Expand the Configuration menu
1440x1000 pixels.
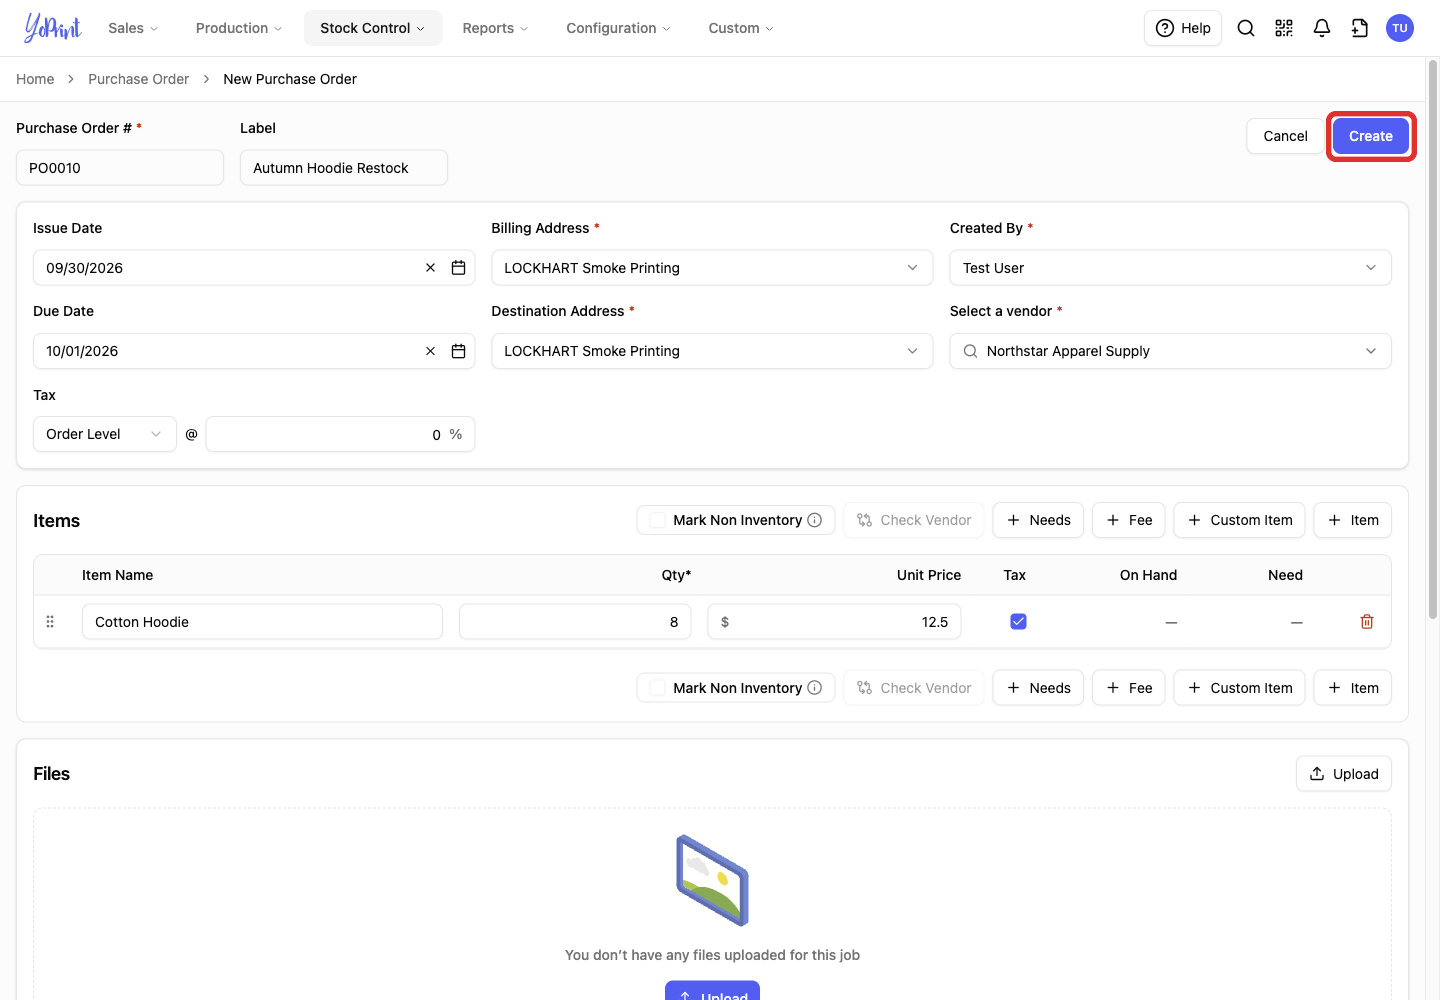pyautogui.click(x=618, y=28)
